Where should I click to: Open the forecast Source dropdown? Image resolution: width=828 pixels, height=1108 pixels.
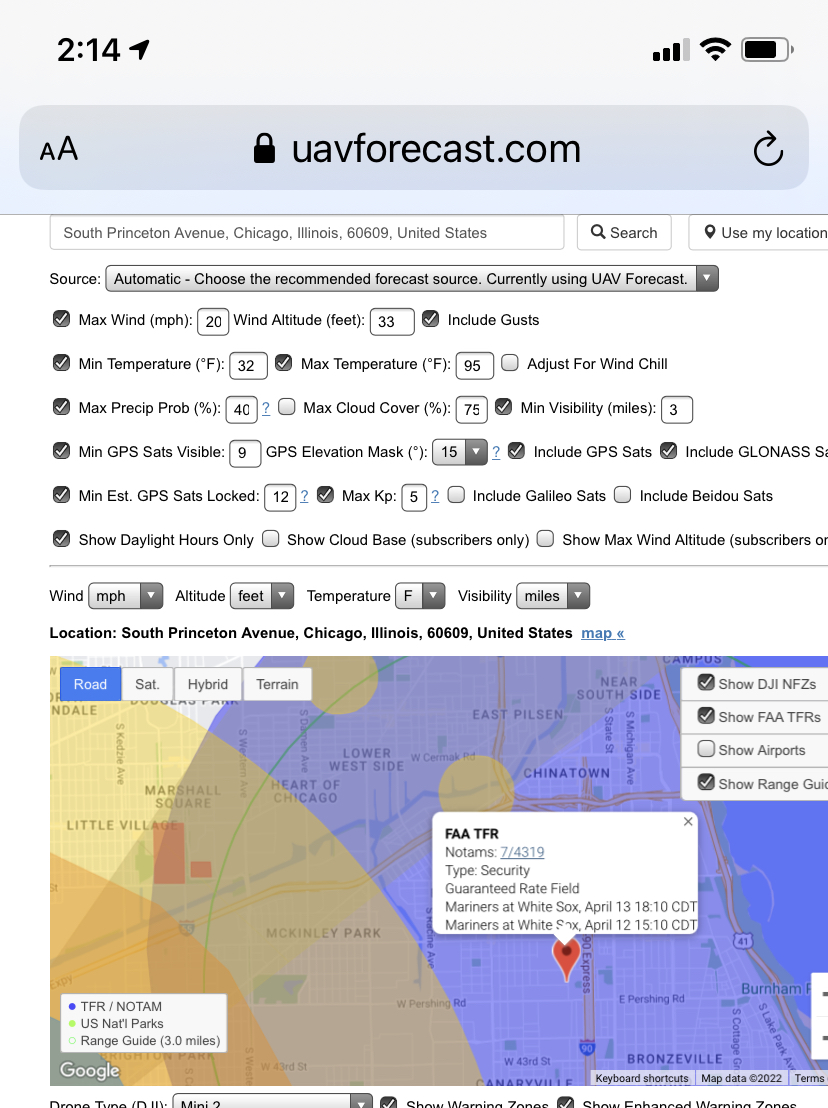pos(412,278)
